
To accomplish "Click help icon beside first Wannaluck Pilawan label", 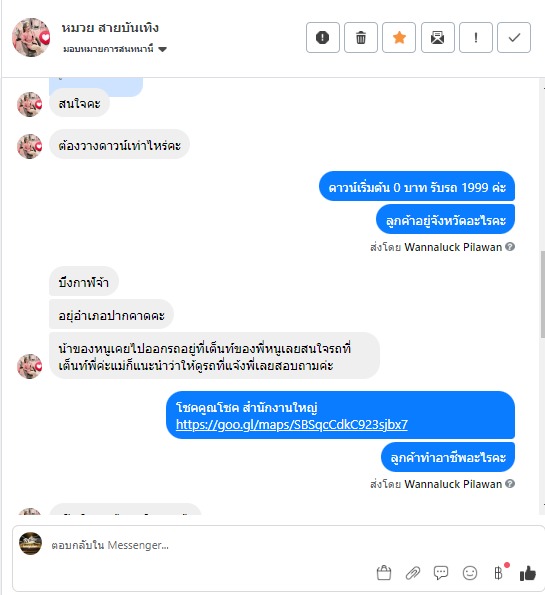I will pos(510,247).
